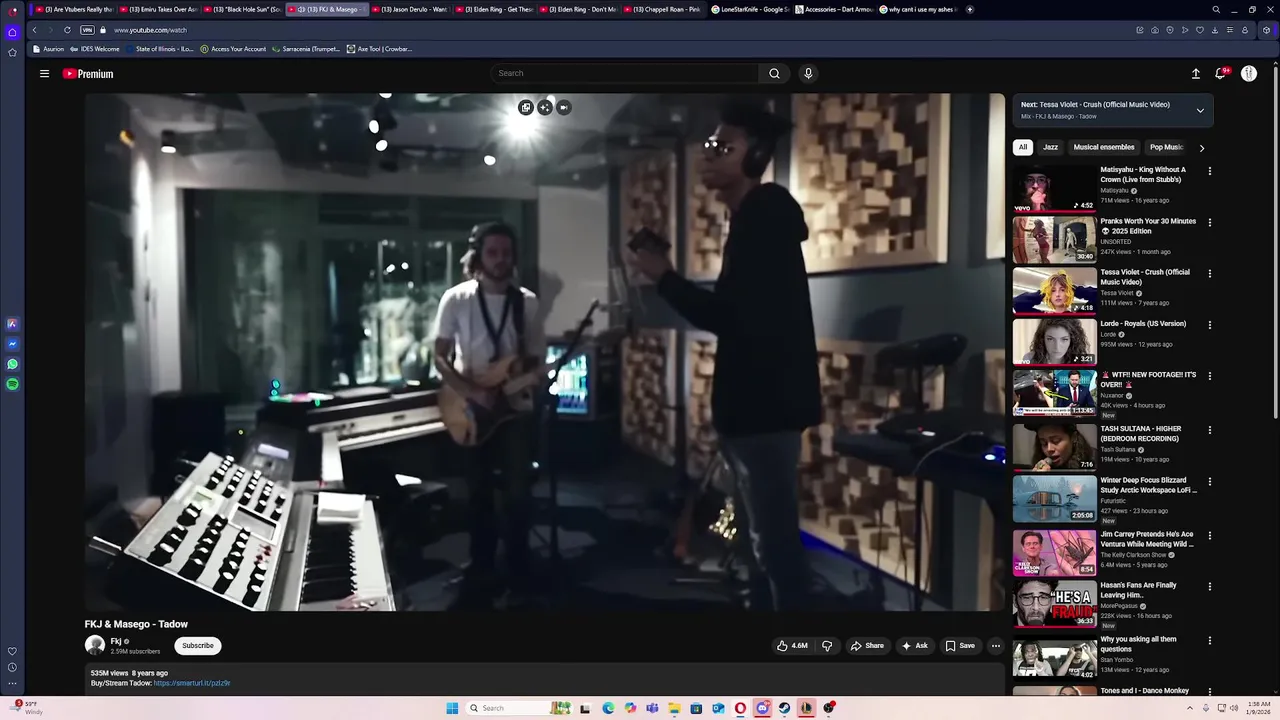Open options for the Matisyahu video
1280x720 pixels.
[x=1209, y=171]
